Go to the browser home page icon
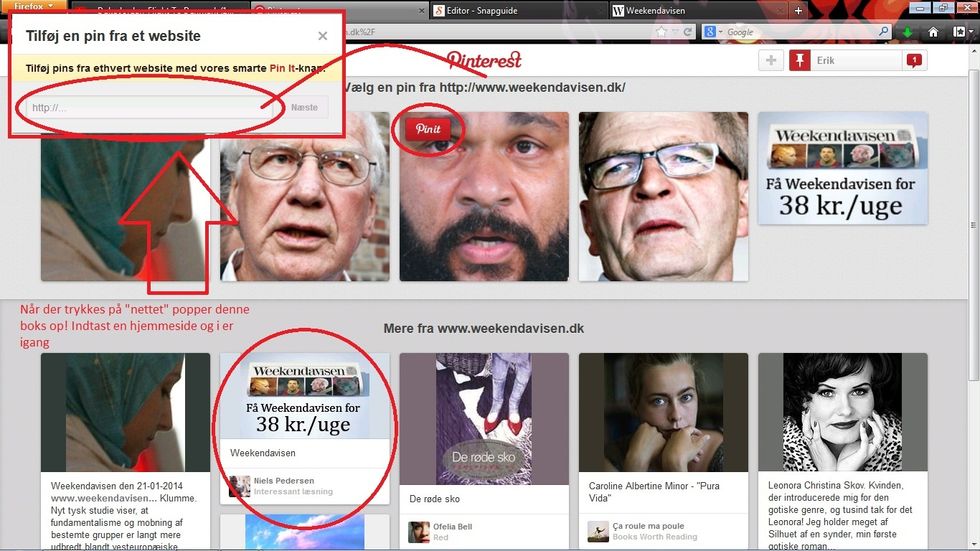The height and width of the screenshot is (551, 980). tap(933, 32)
